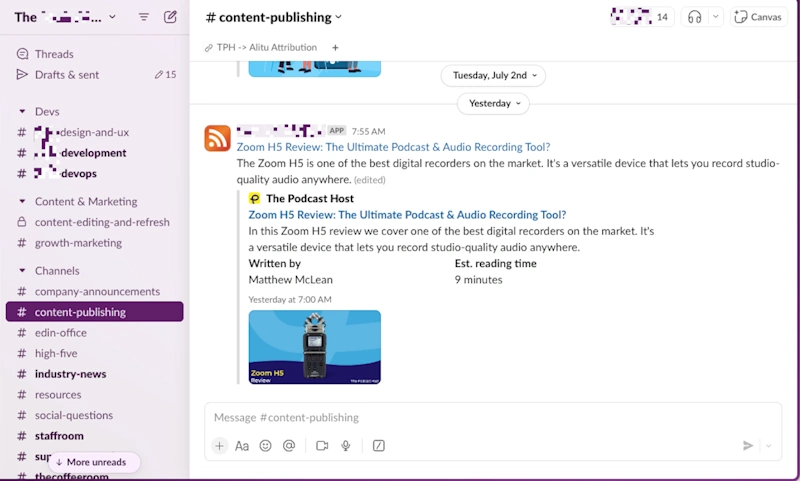Screen dimensions: 800x481
Task: Open company-announcements channel
Action: coord(95,291)
